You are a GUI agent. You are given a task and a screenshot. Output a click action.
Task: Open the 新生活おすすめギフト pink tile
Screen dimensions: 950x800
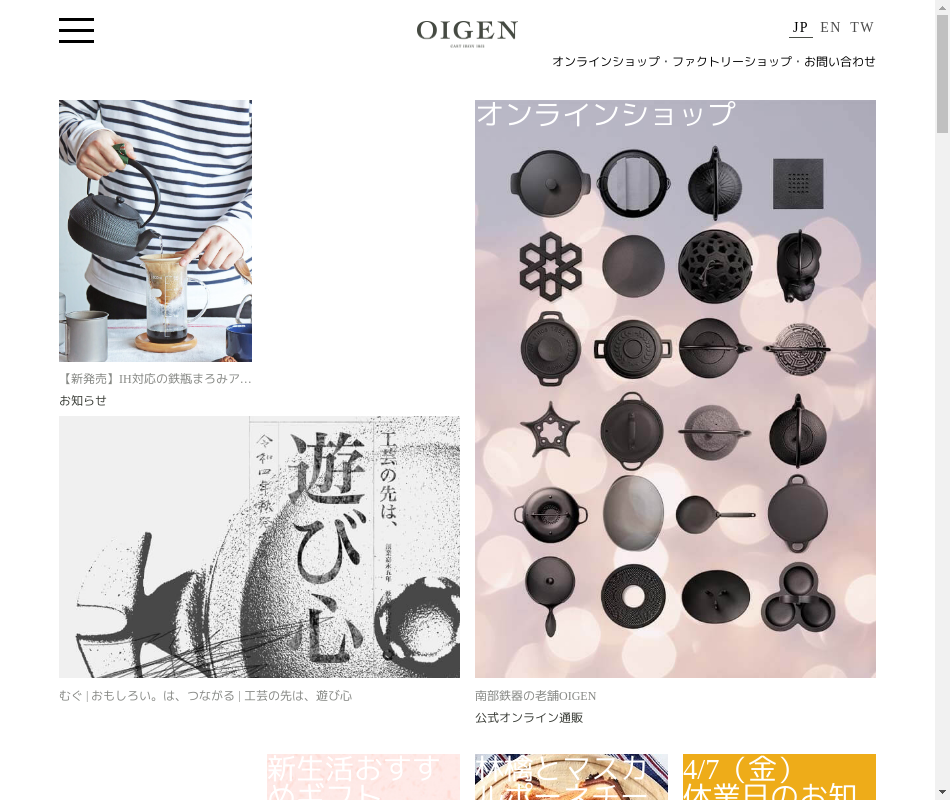coord(363,777)
